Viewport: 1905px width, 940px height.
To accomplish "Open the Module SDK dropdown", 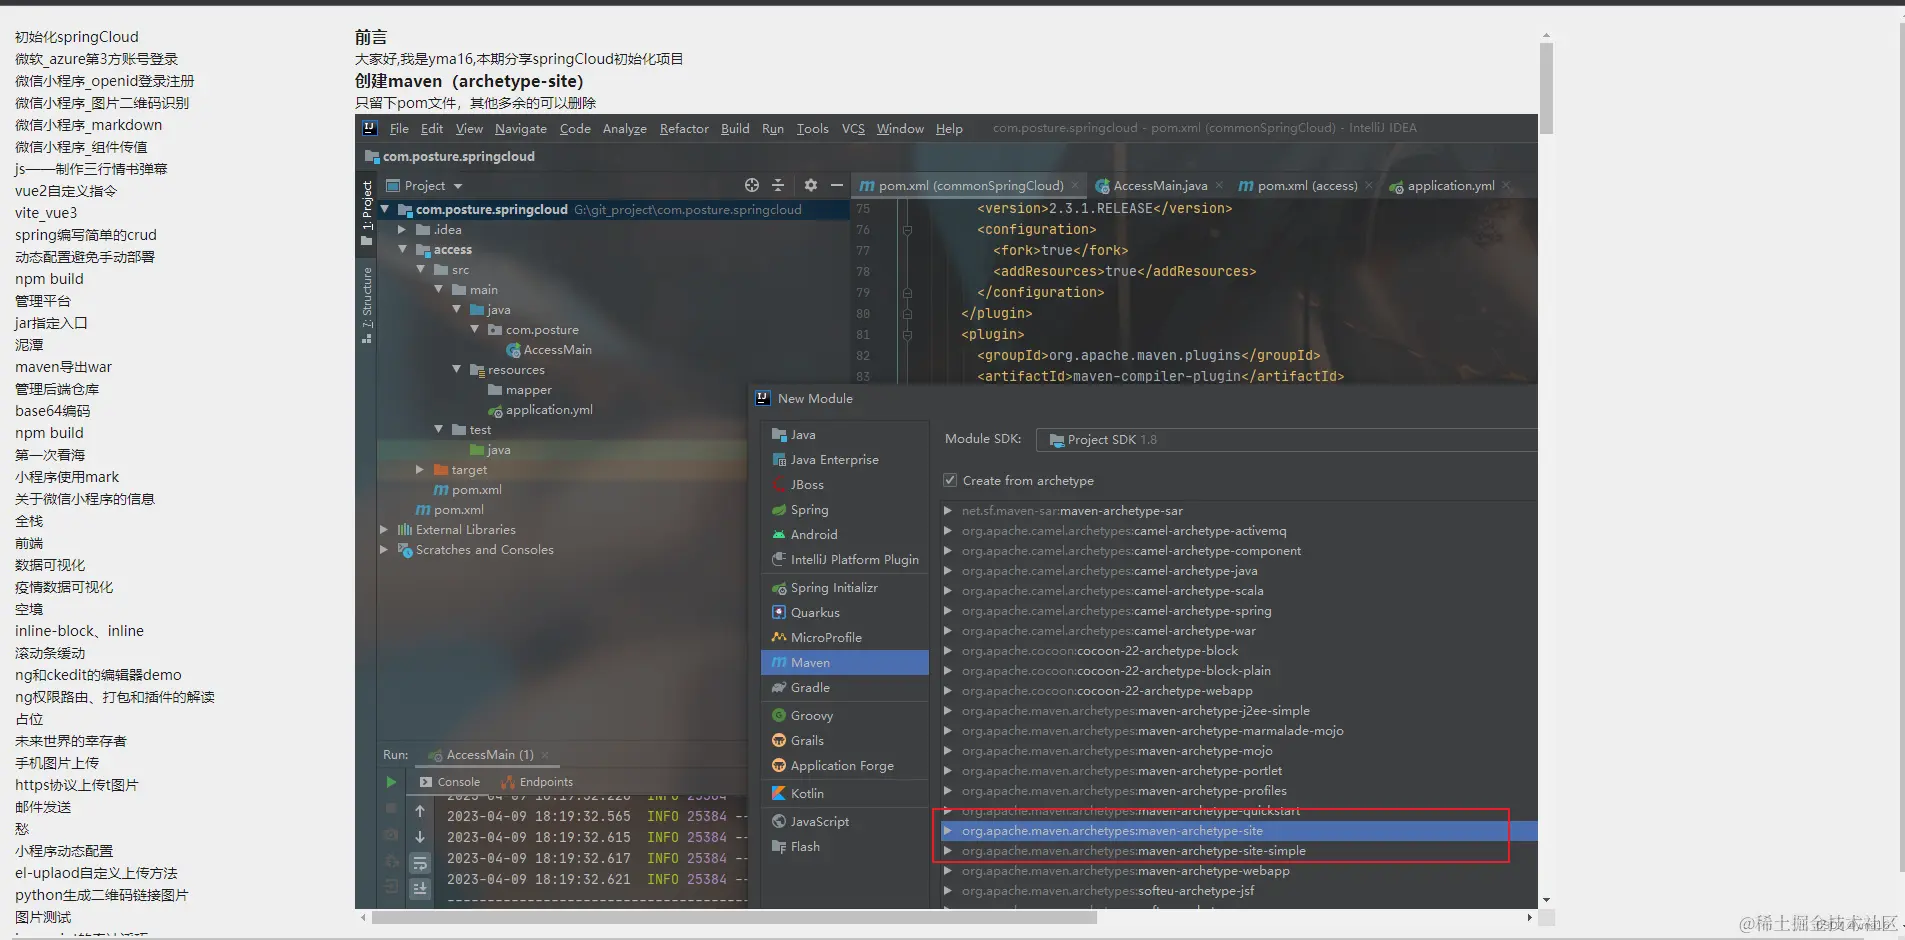I will click(1287, 440).
